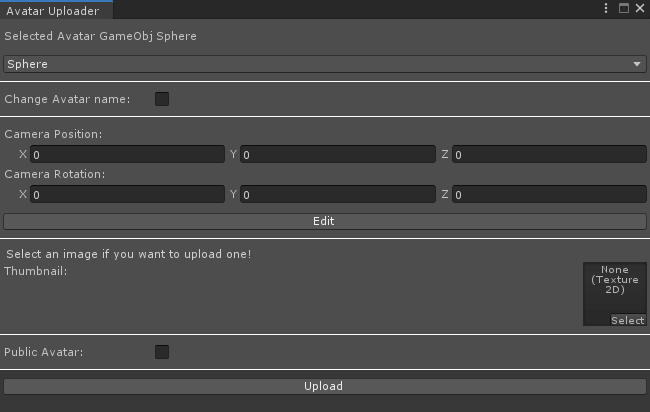Image resolution: width=650 pixels, height=412 pixels.
Task: Click the Camera Position X drag label
Action: [23, 155]
